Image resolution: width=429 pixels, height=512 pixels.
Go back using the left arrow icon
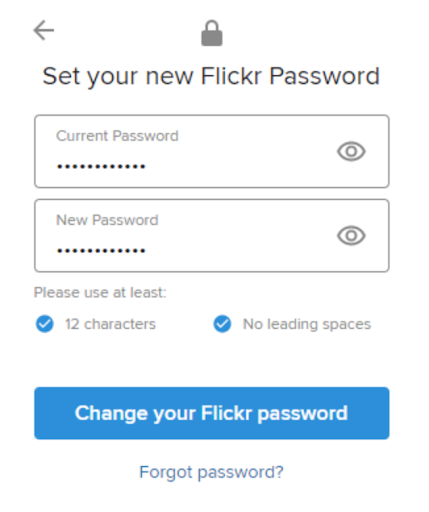coord(44,30)
